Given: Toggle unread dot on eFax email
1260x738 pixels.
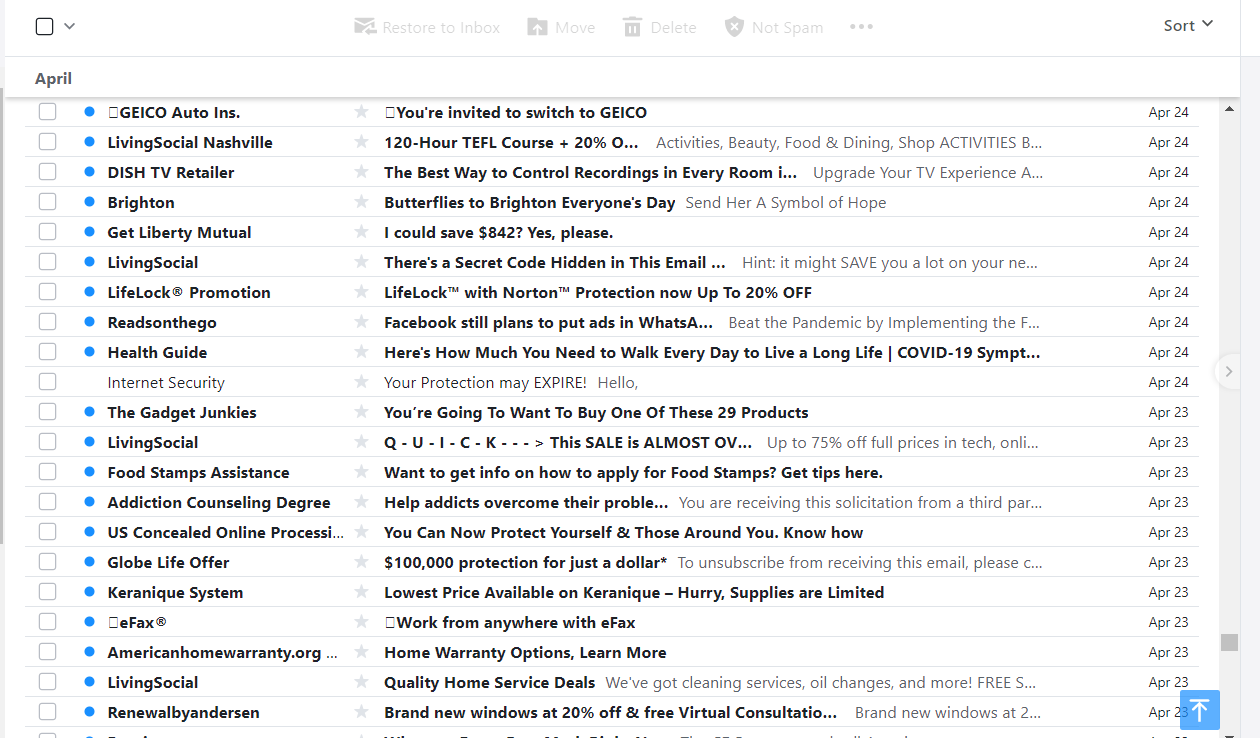Looking at the screenshot, I should click(89, 622).
